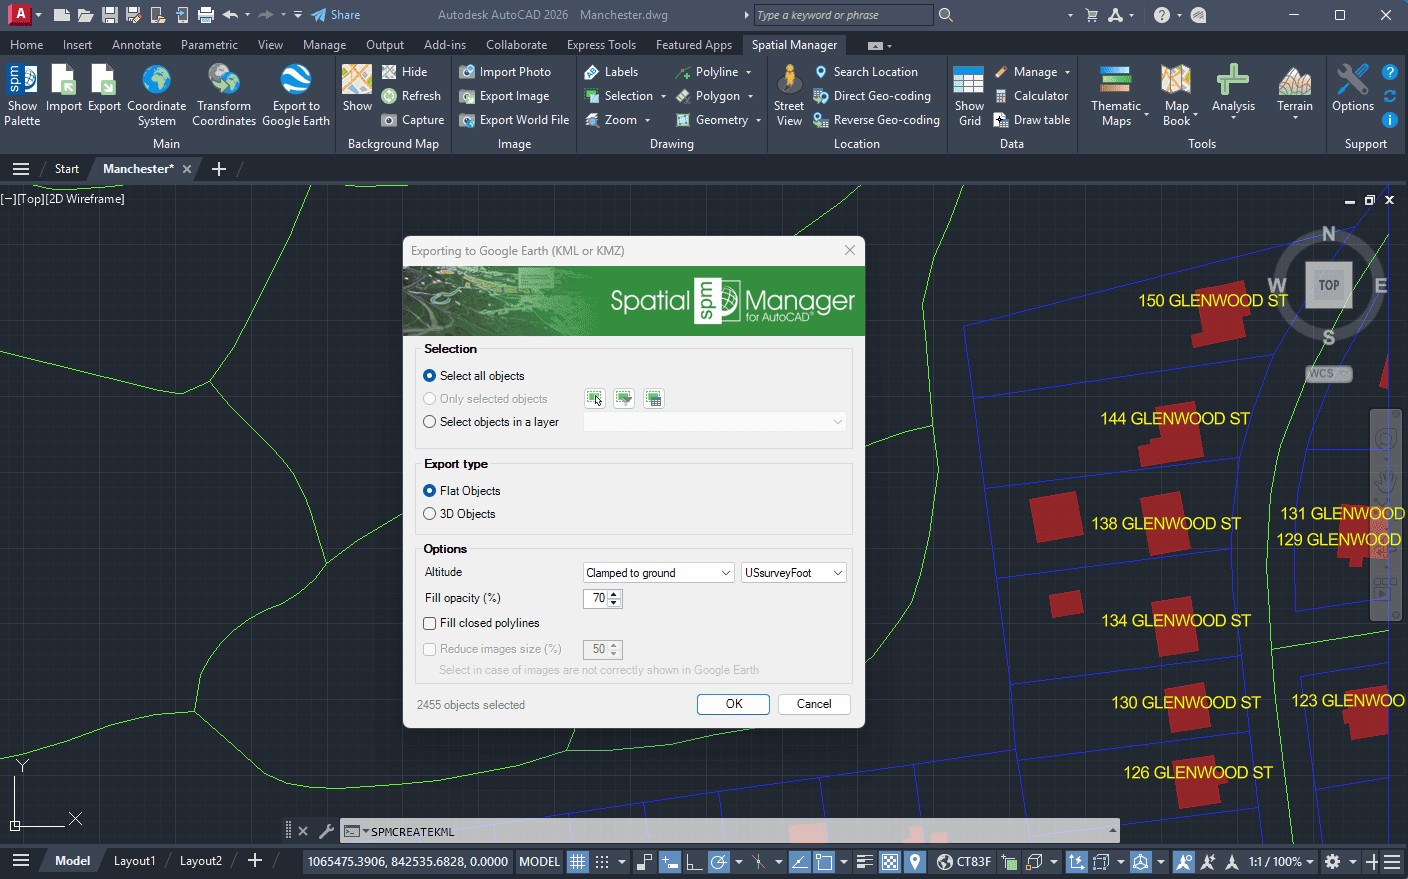Add a new drawing tab
Viewport: 1408px width, 879px height.
(x=219, y=169)
